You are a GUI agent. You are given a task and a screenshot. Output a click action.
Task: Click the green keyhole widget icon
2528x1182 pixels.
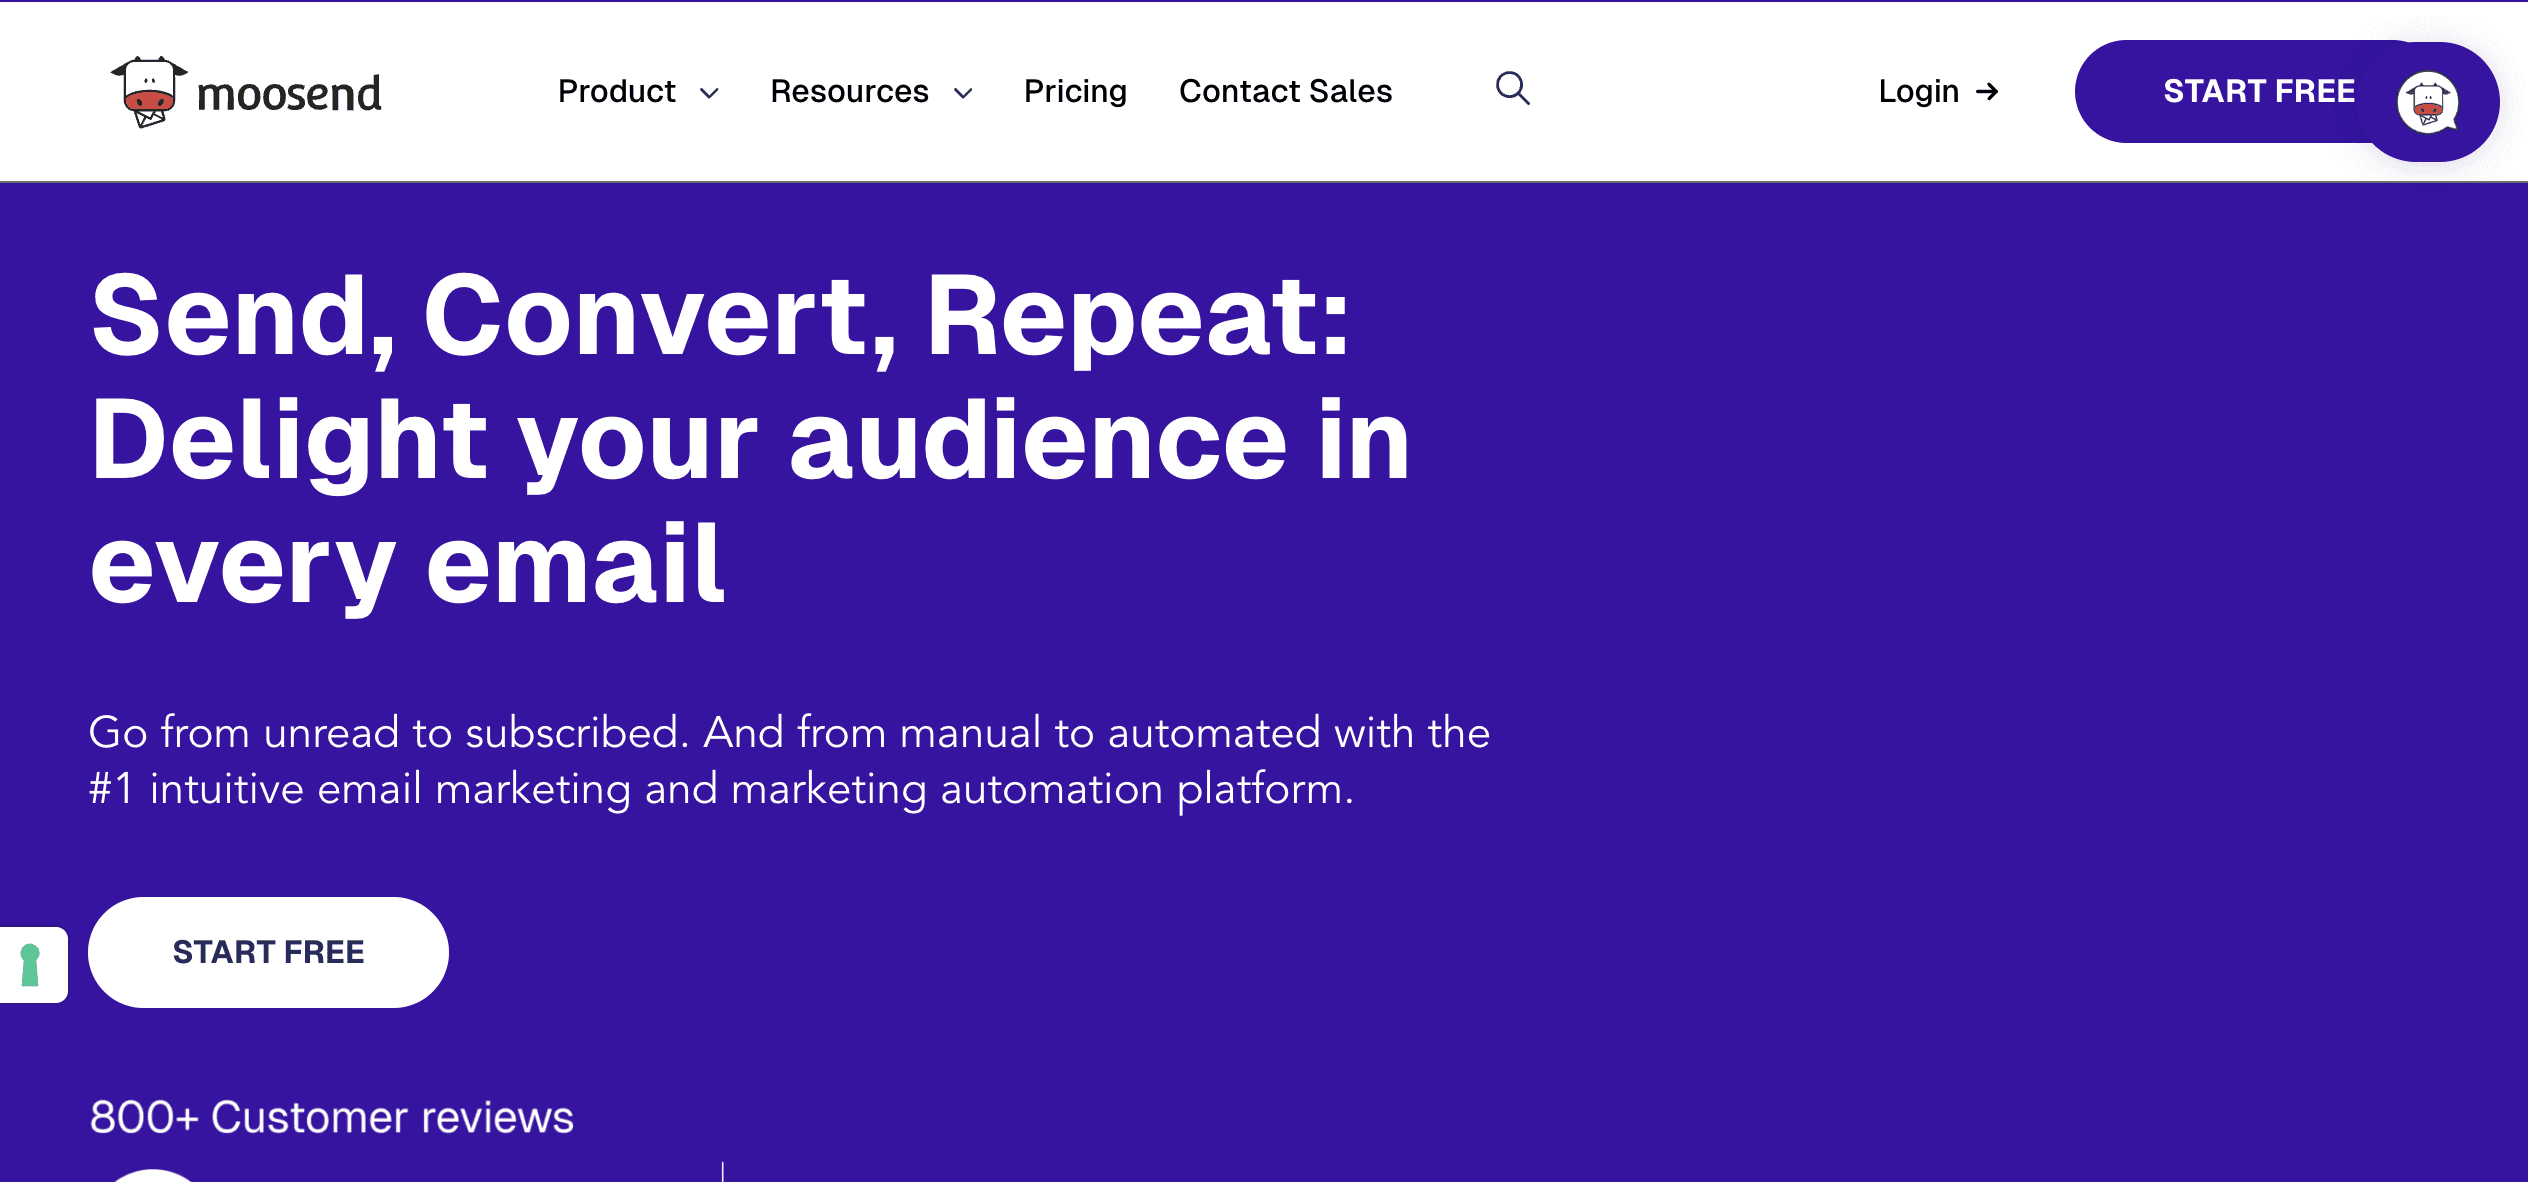point(31,965)
